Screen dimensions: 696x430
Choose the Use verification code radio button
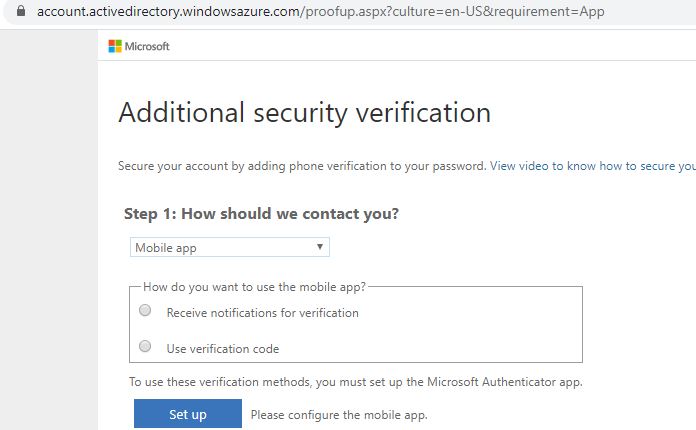pyautogui.click(x=145, y=347)
